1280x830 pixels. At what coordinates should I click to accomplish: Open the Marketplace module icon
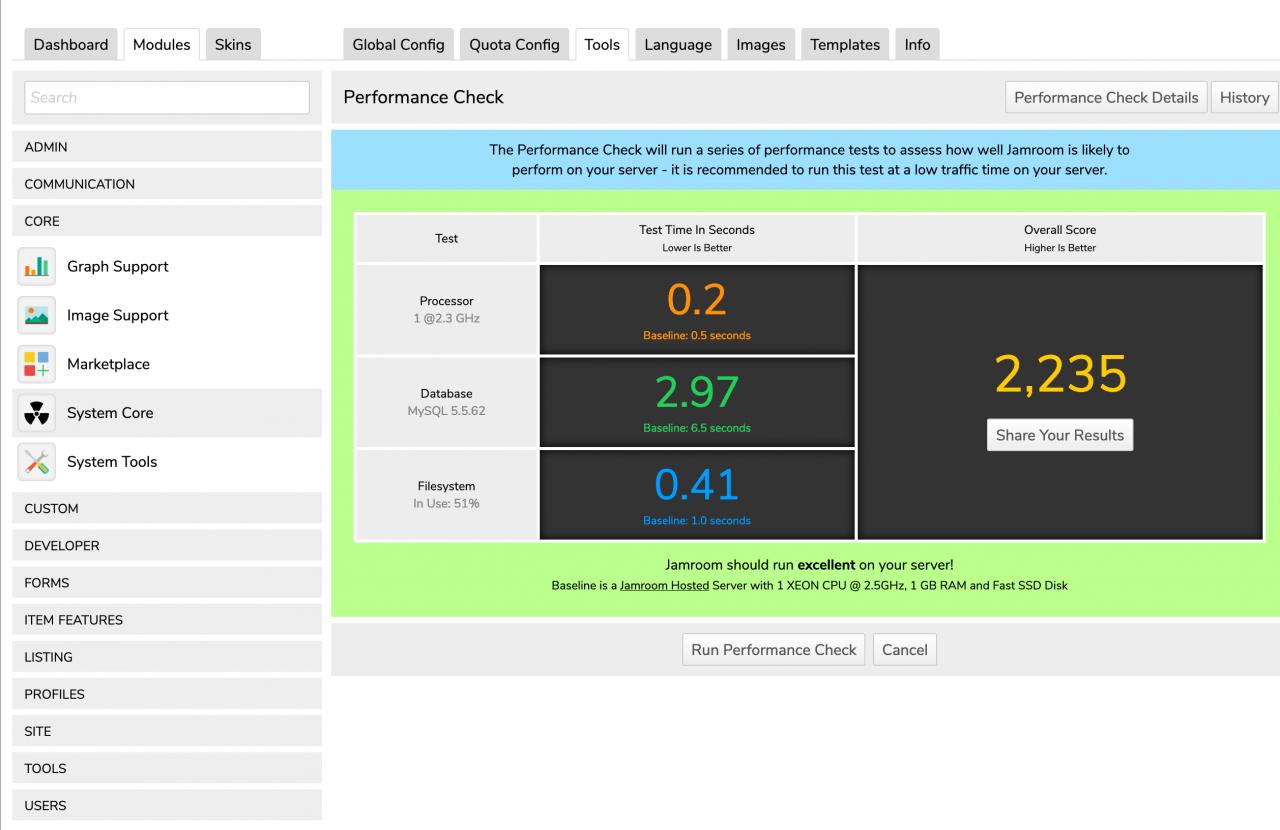(x=37, y=365)
